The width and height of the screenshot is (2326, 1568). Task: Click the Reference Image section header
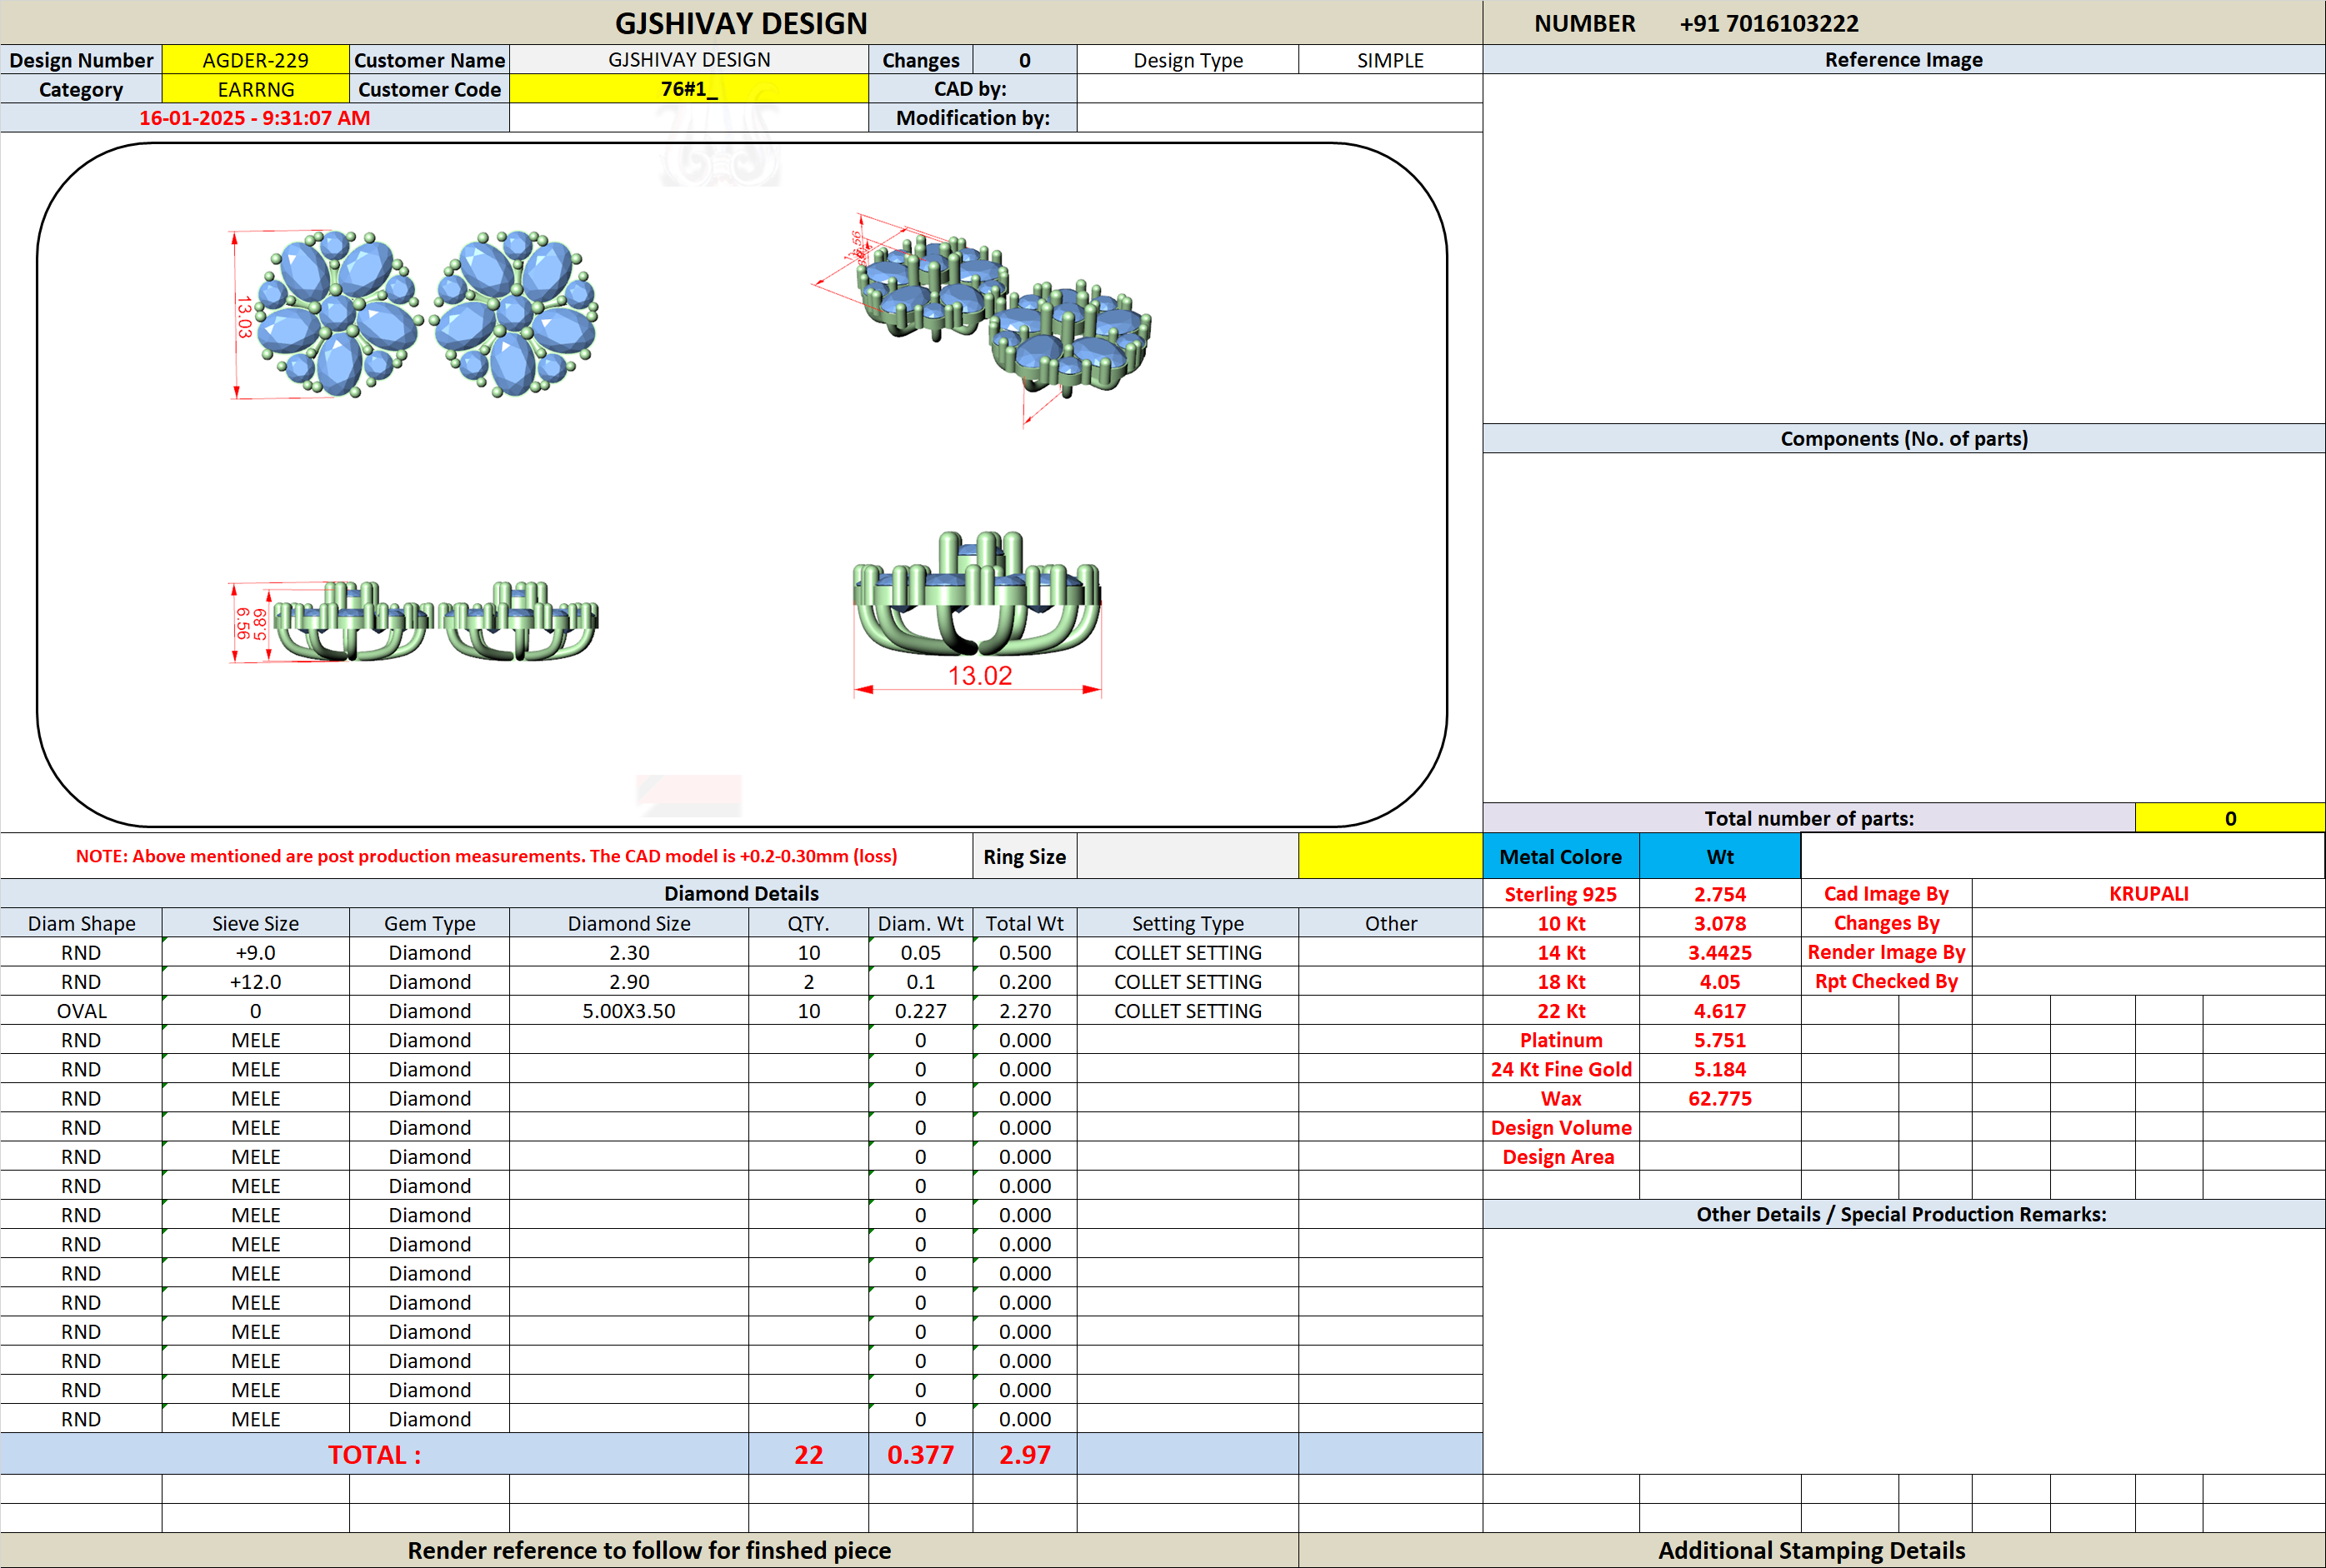(1903, 59)
